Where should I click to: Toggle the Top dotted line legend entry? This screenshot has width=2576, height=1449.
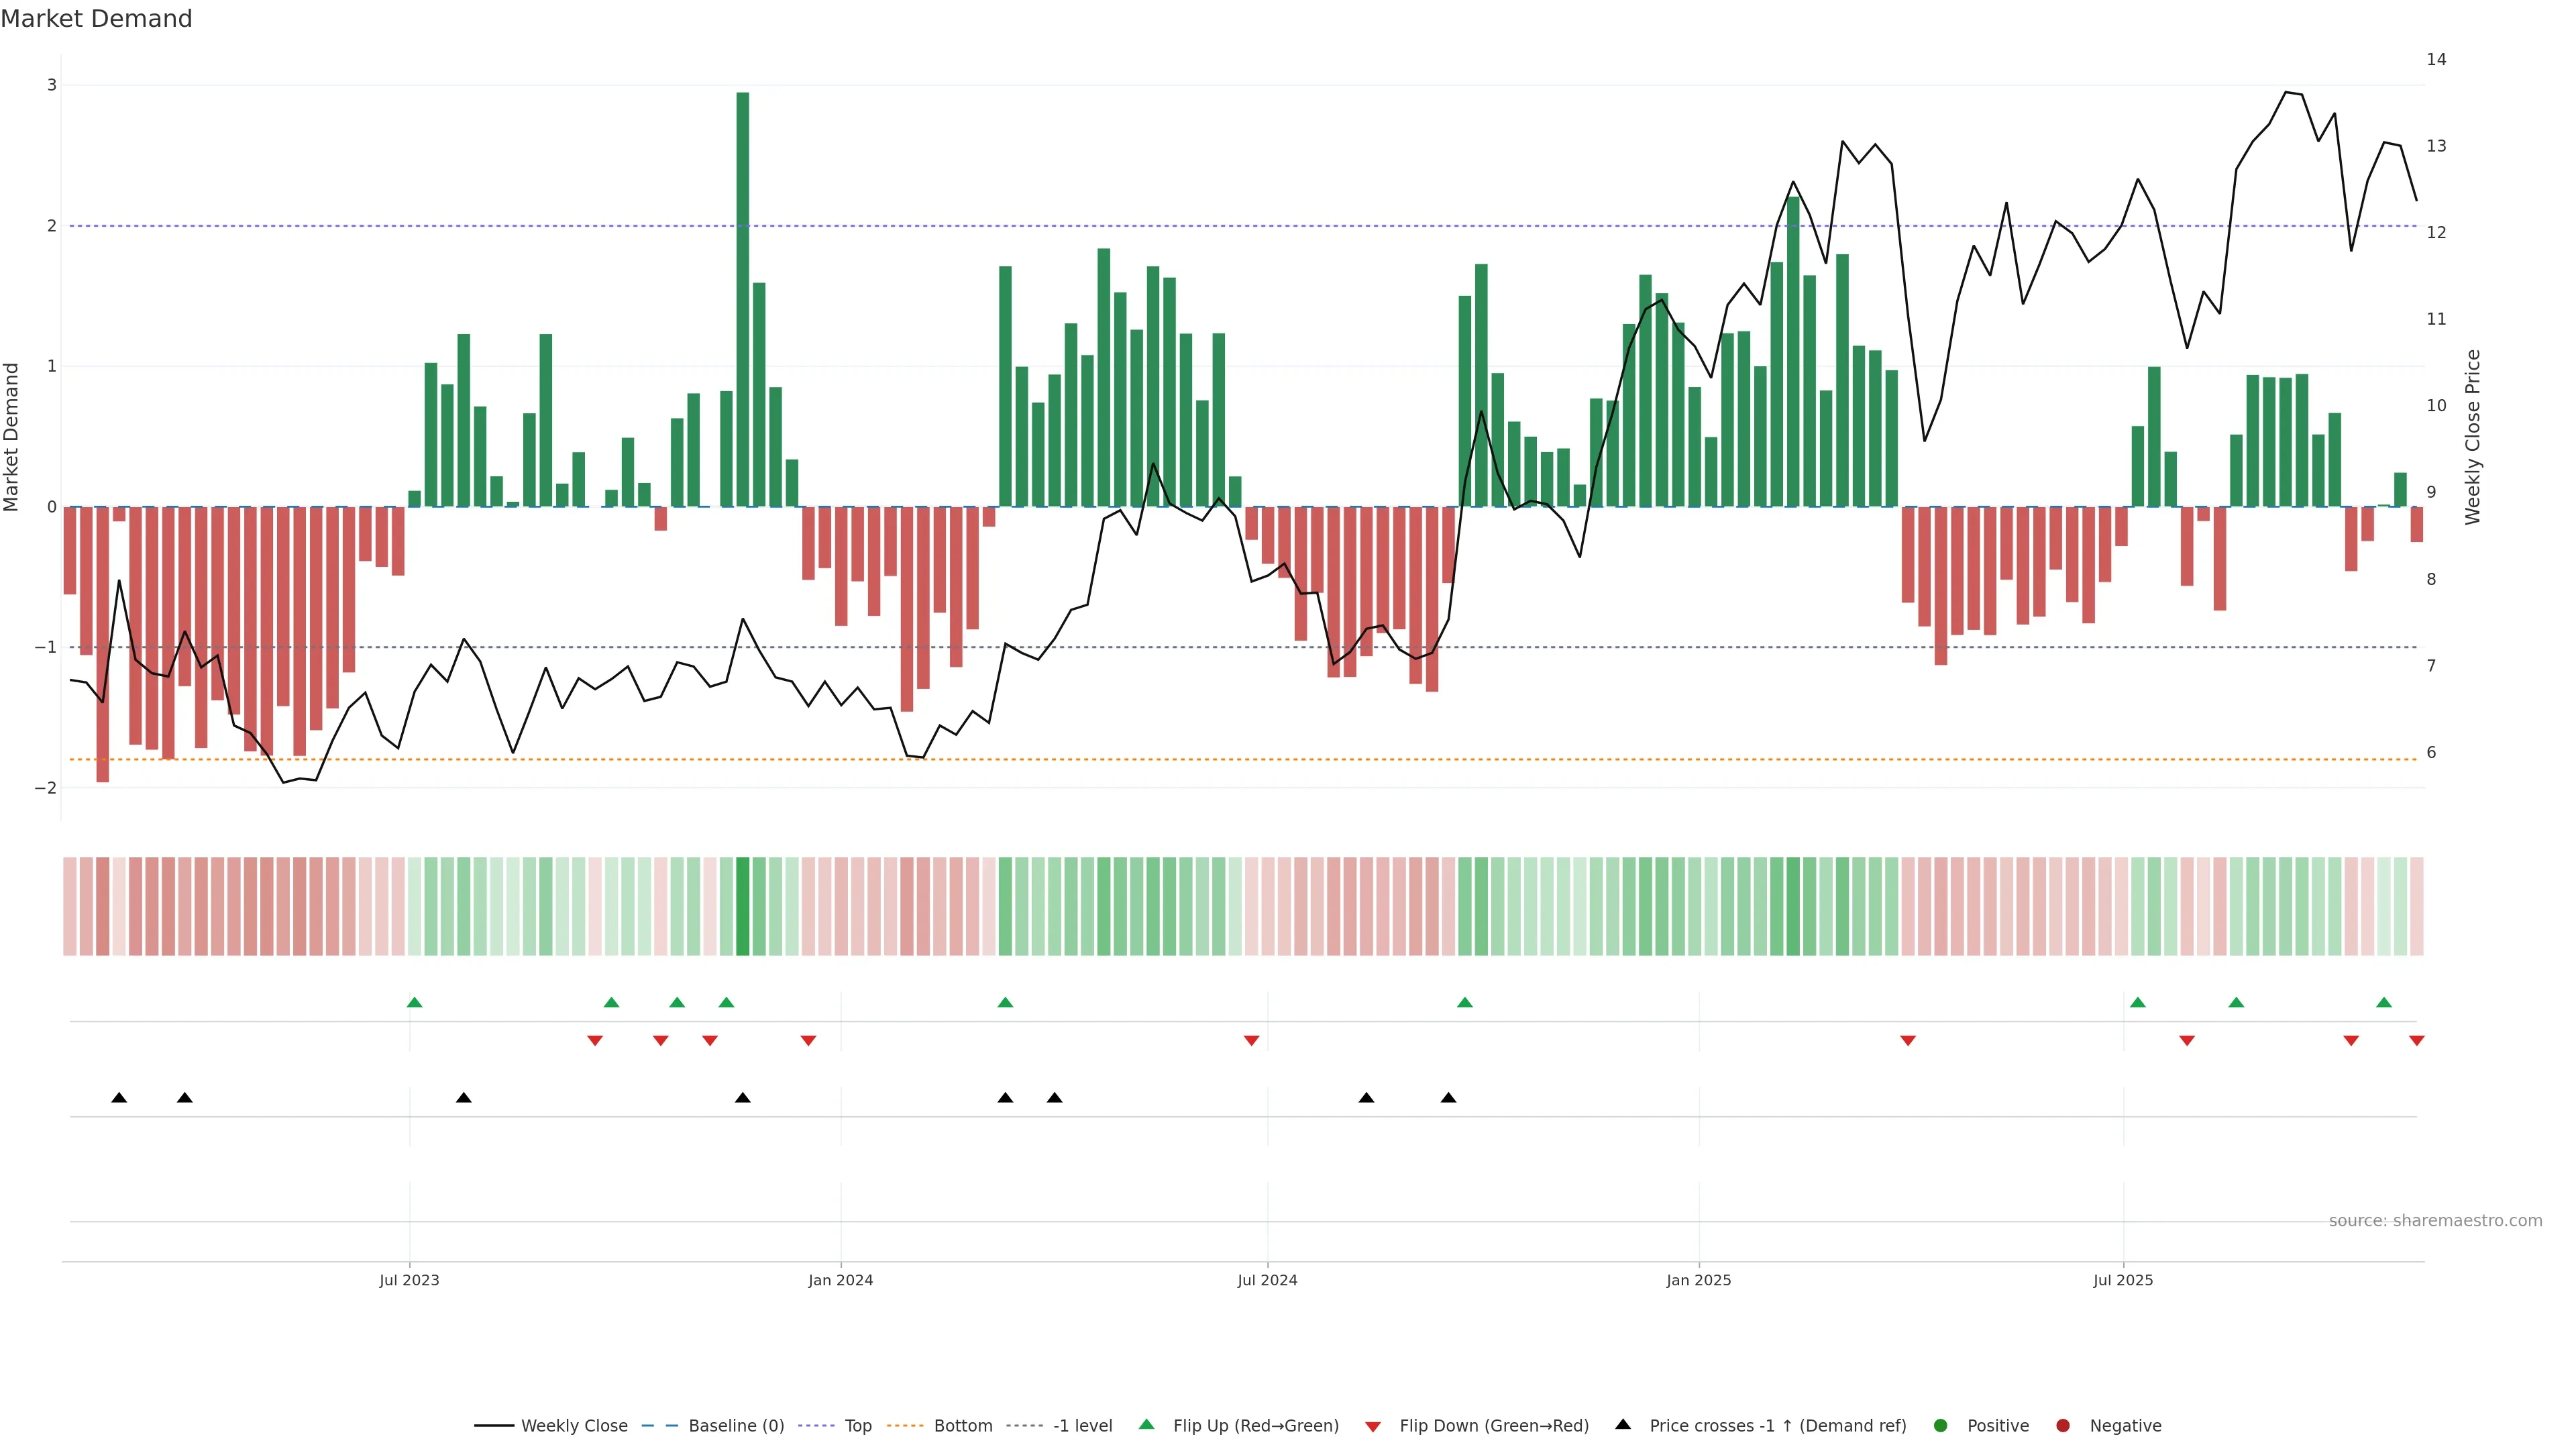[857, 1425]
